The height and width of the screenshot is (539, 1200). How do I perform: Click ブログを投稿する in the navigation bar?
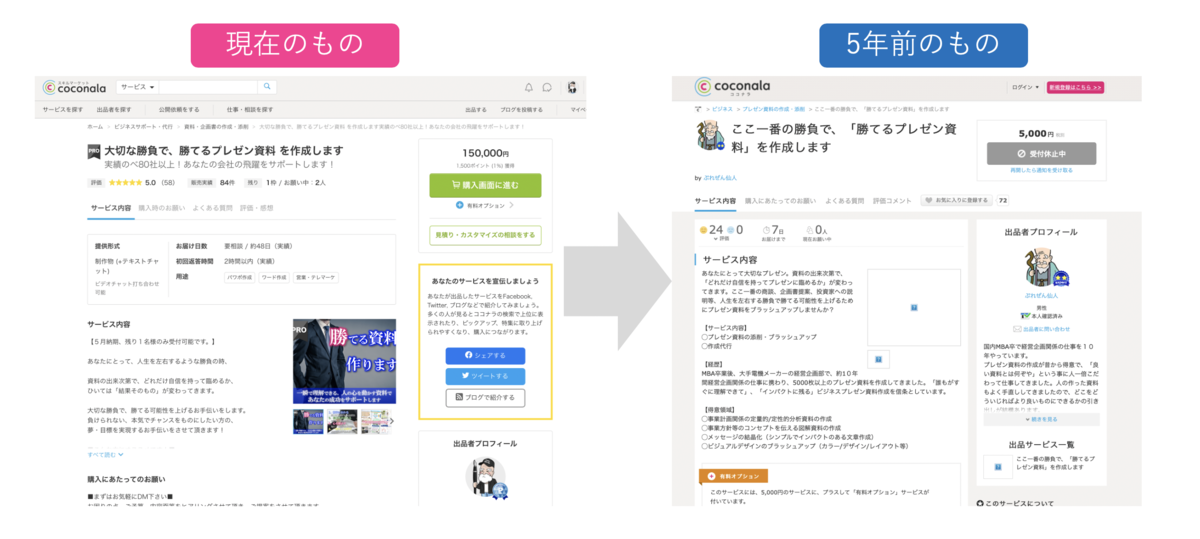tap(521, 109)
